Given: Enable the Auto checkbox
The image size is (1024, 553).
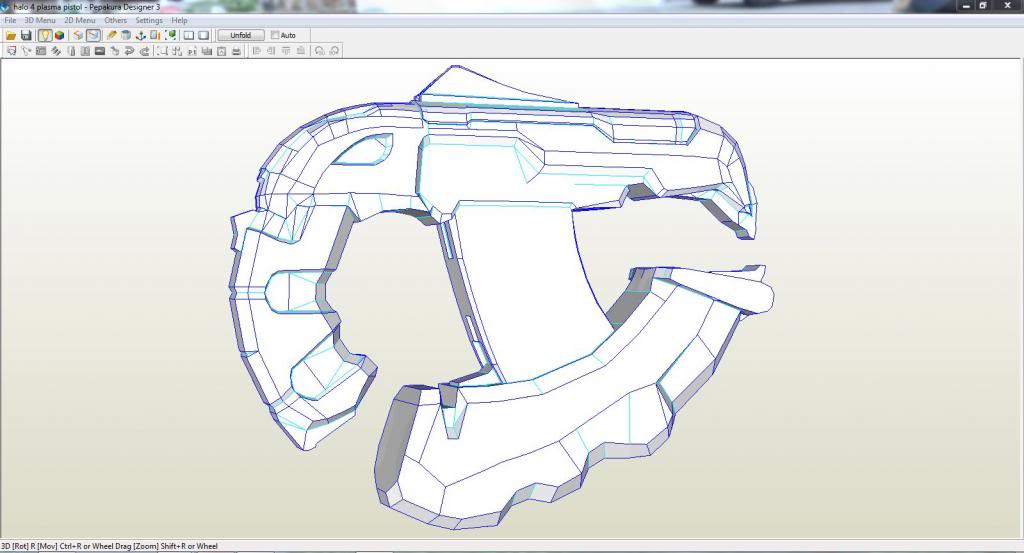Looking at the screenshot, I should coord(275,35).
